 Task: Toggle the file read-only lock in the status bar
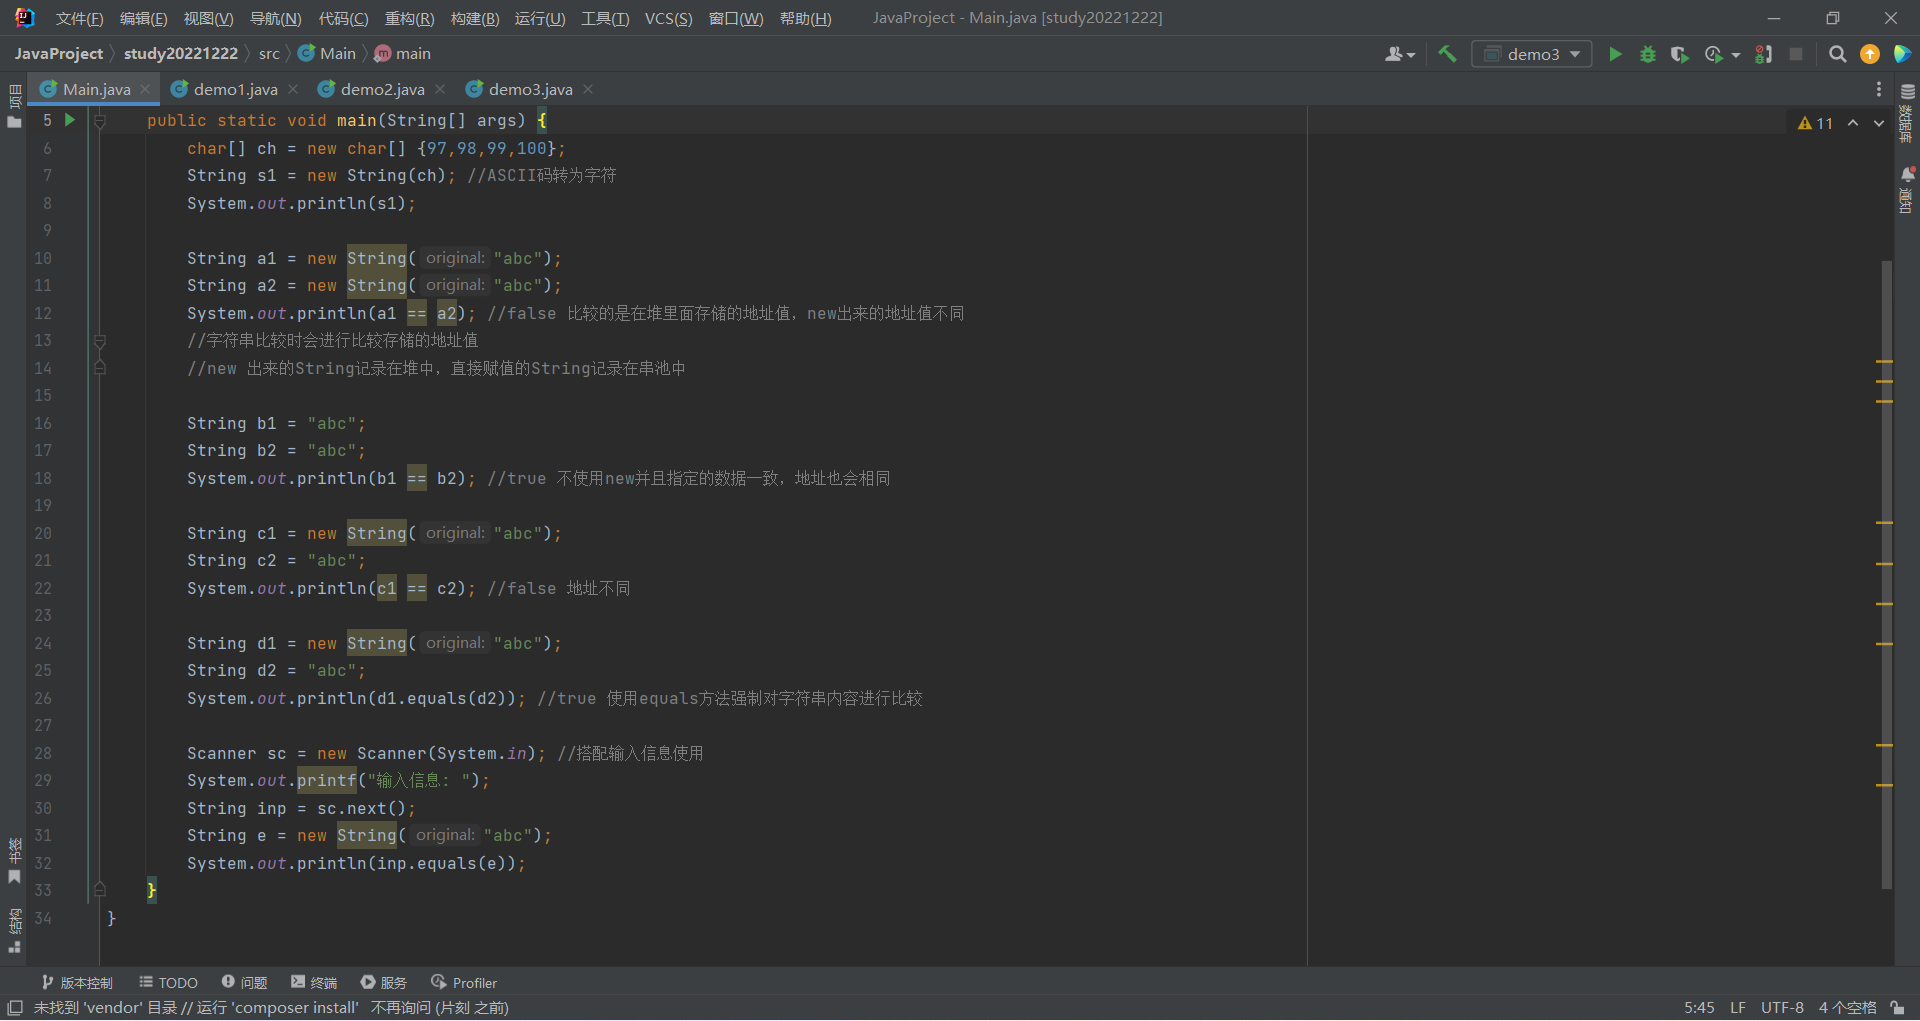[x=1897, y=1008]
